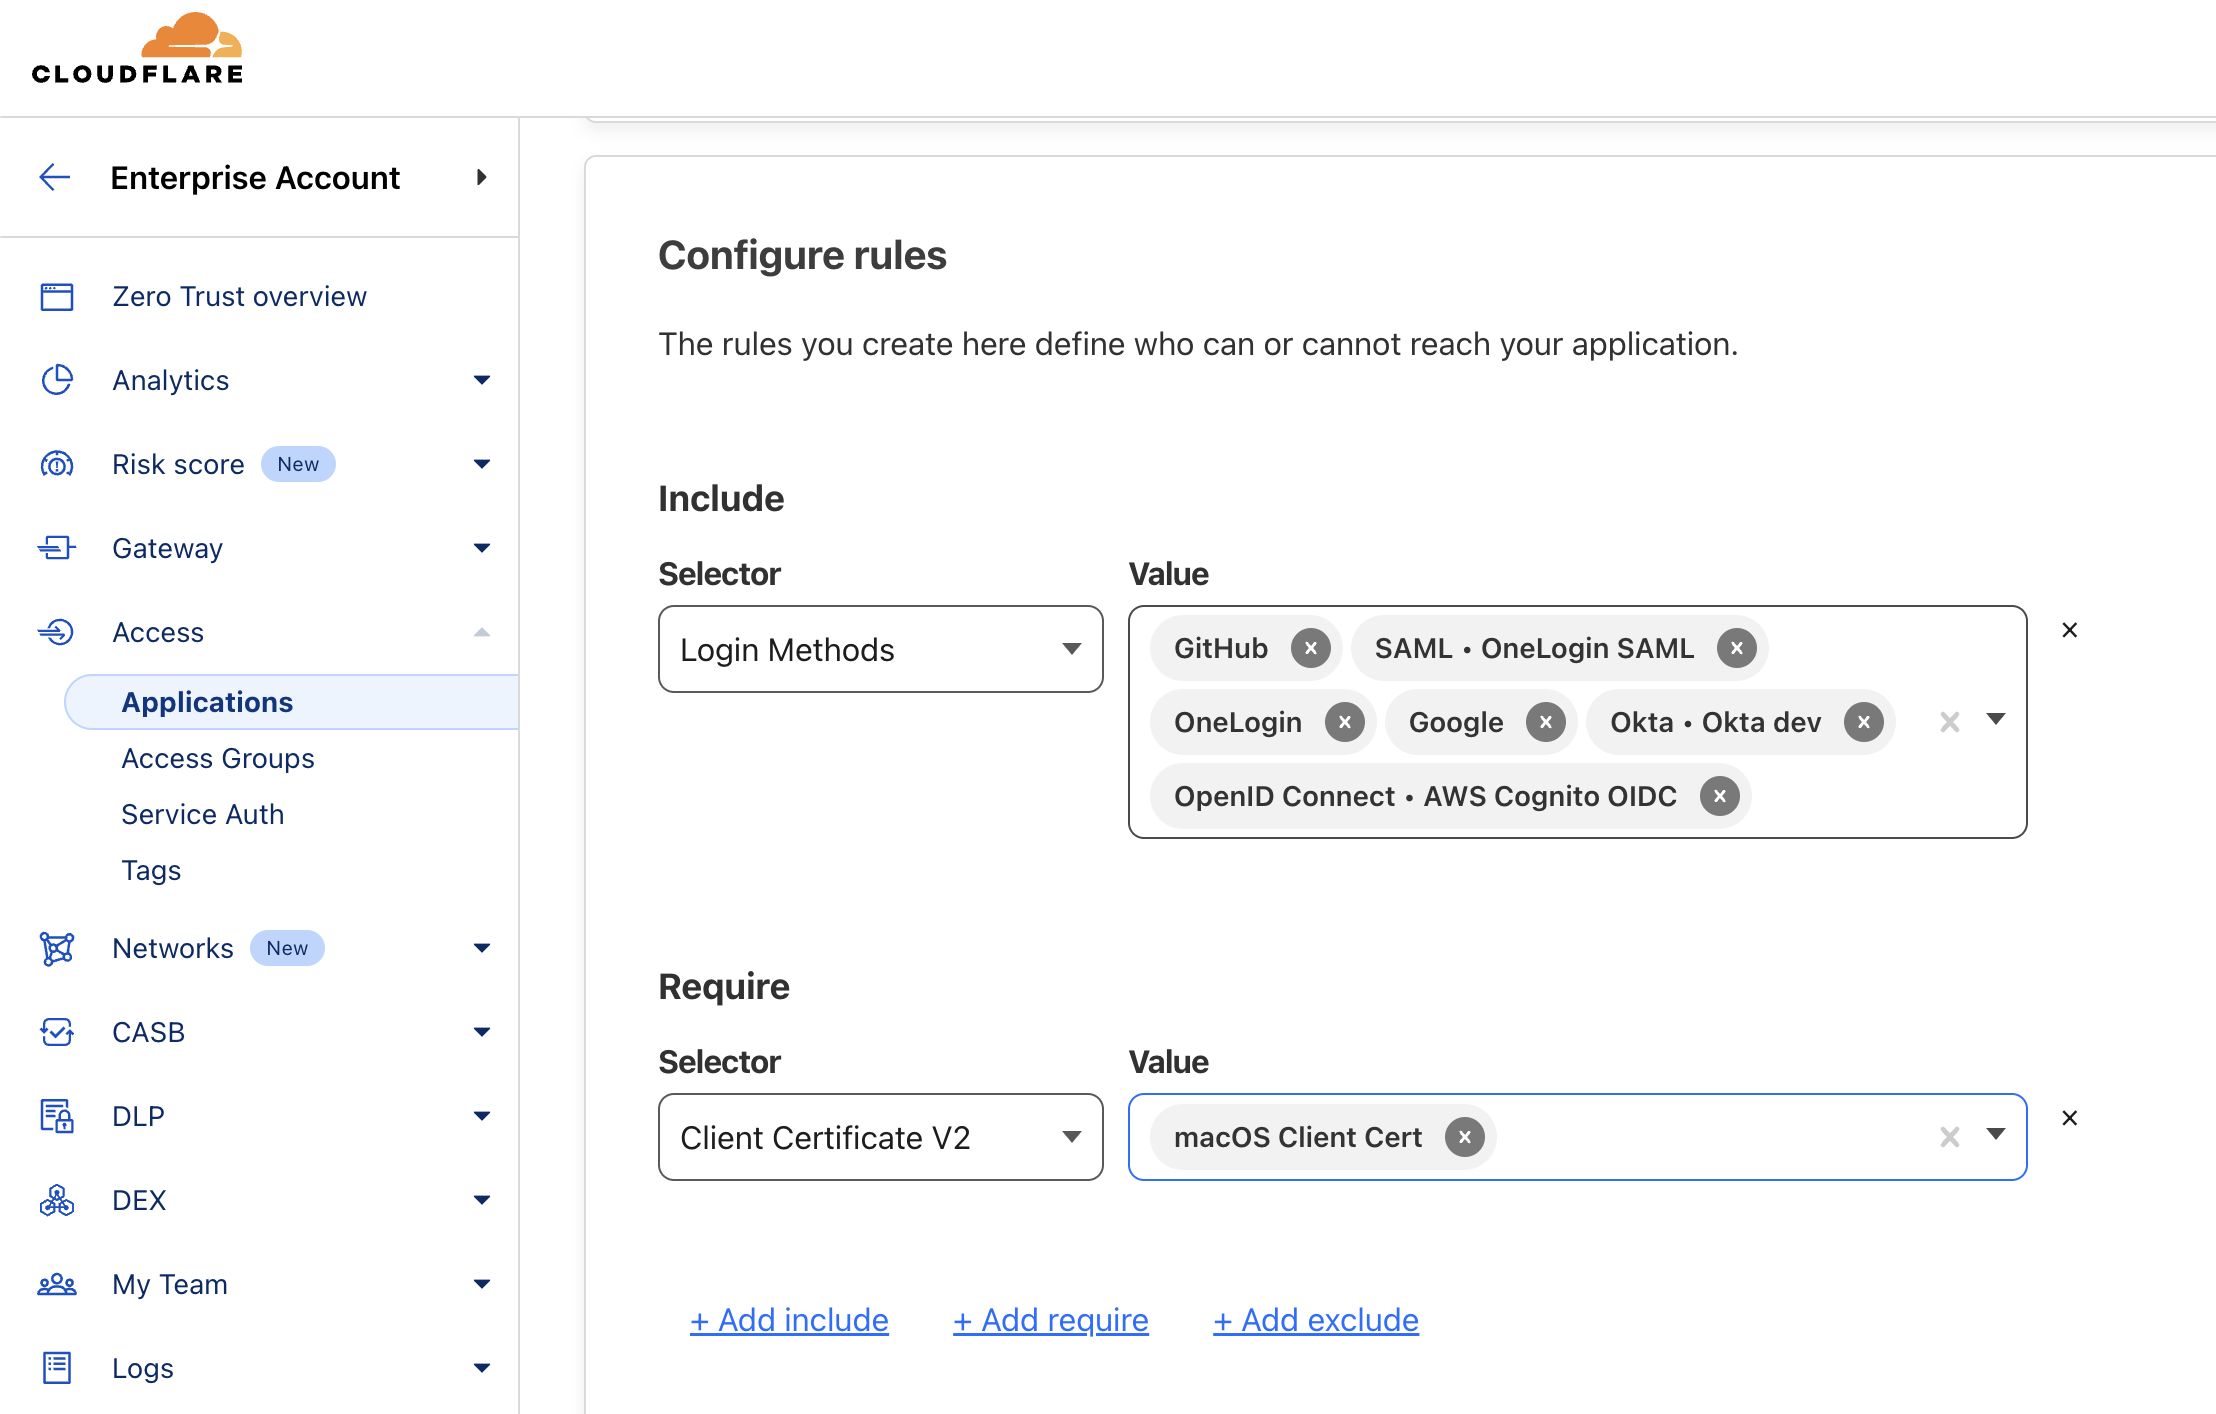Select Access Groups in the sidebar

pos(218,757)
